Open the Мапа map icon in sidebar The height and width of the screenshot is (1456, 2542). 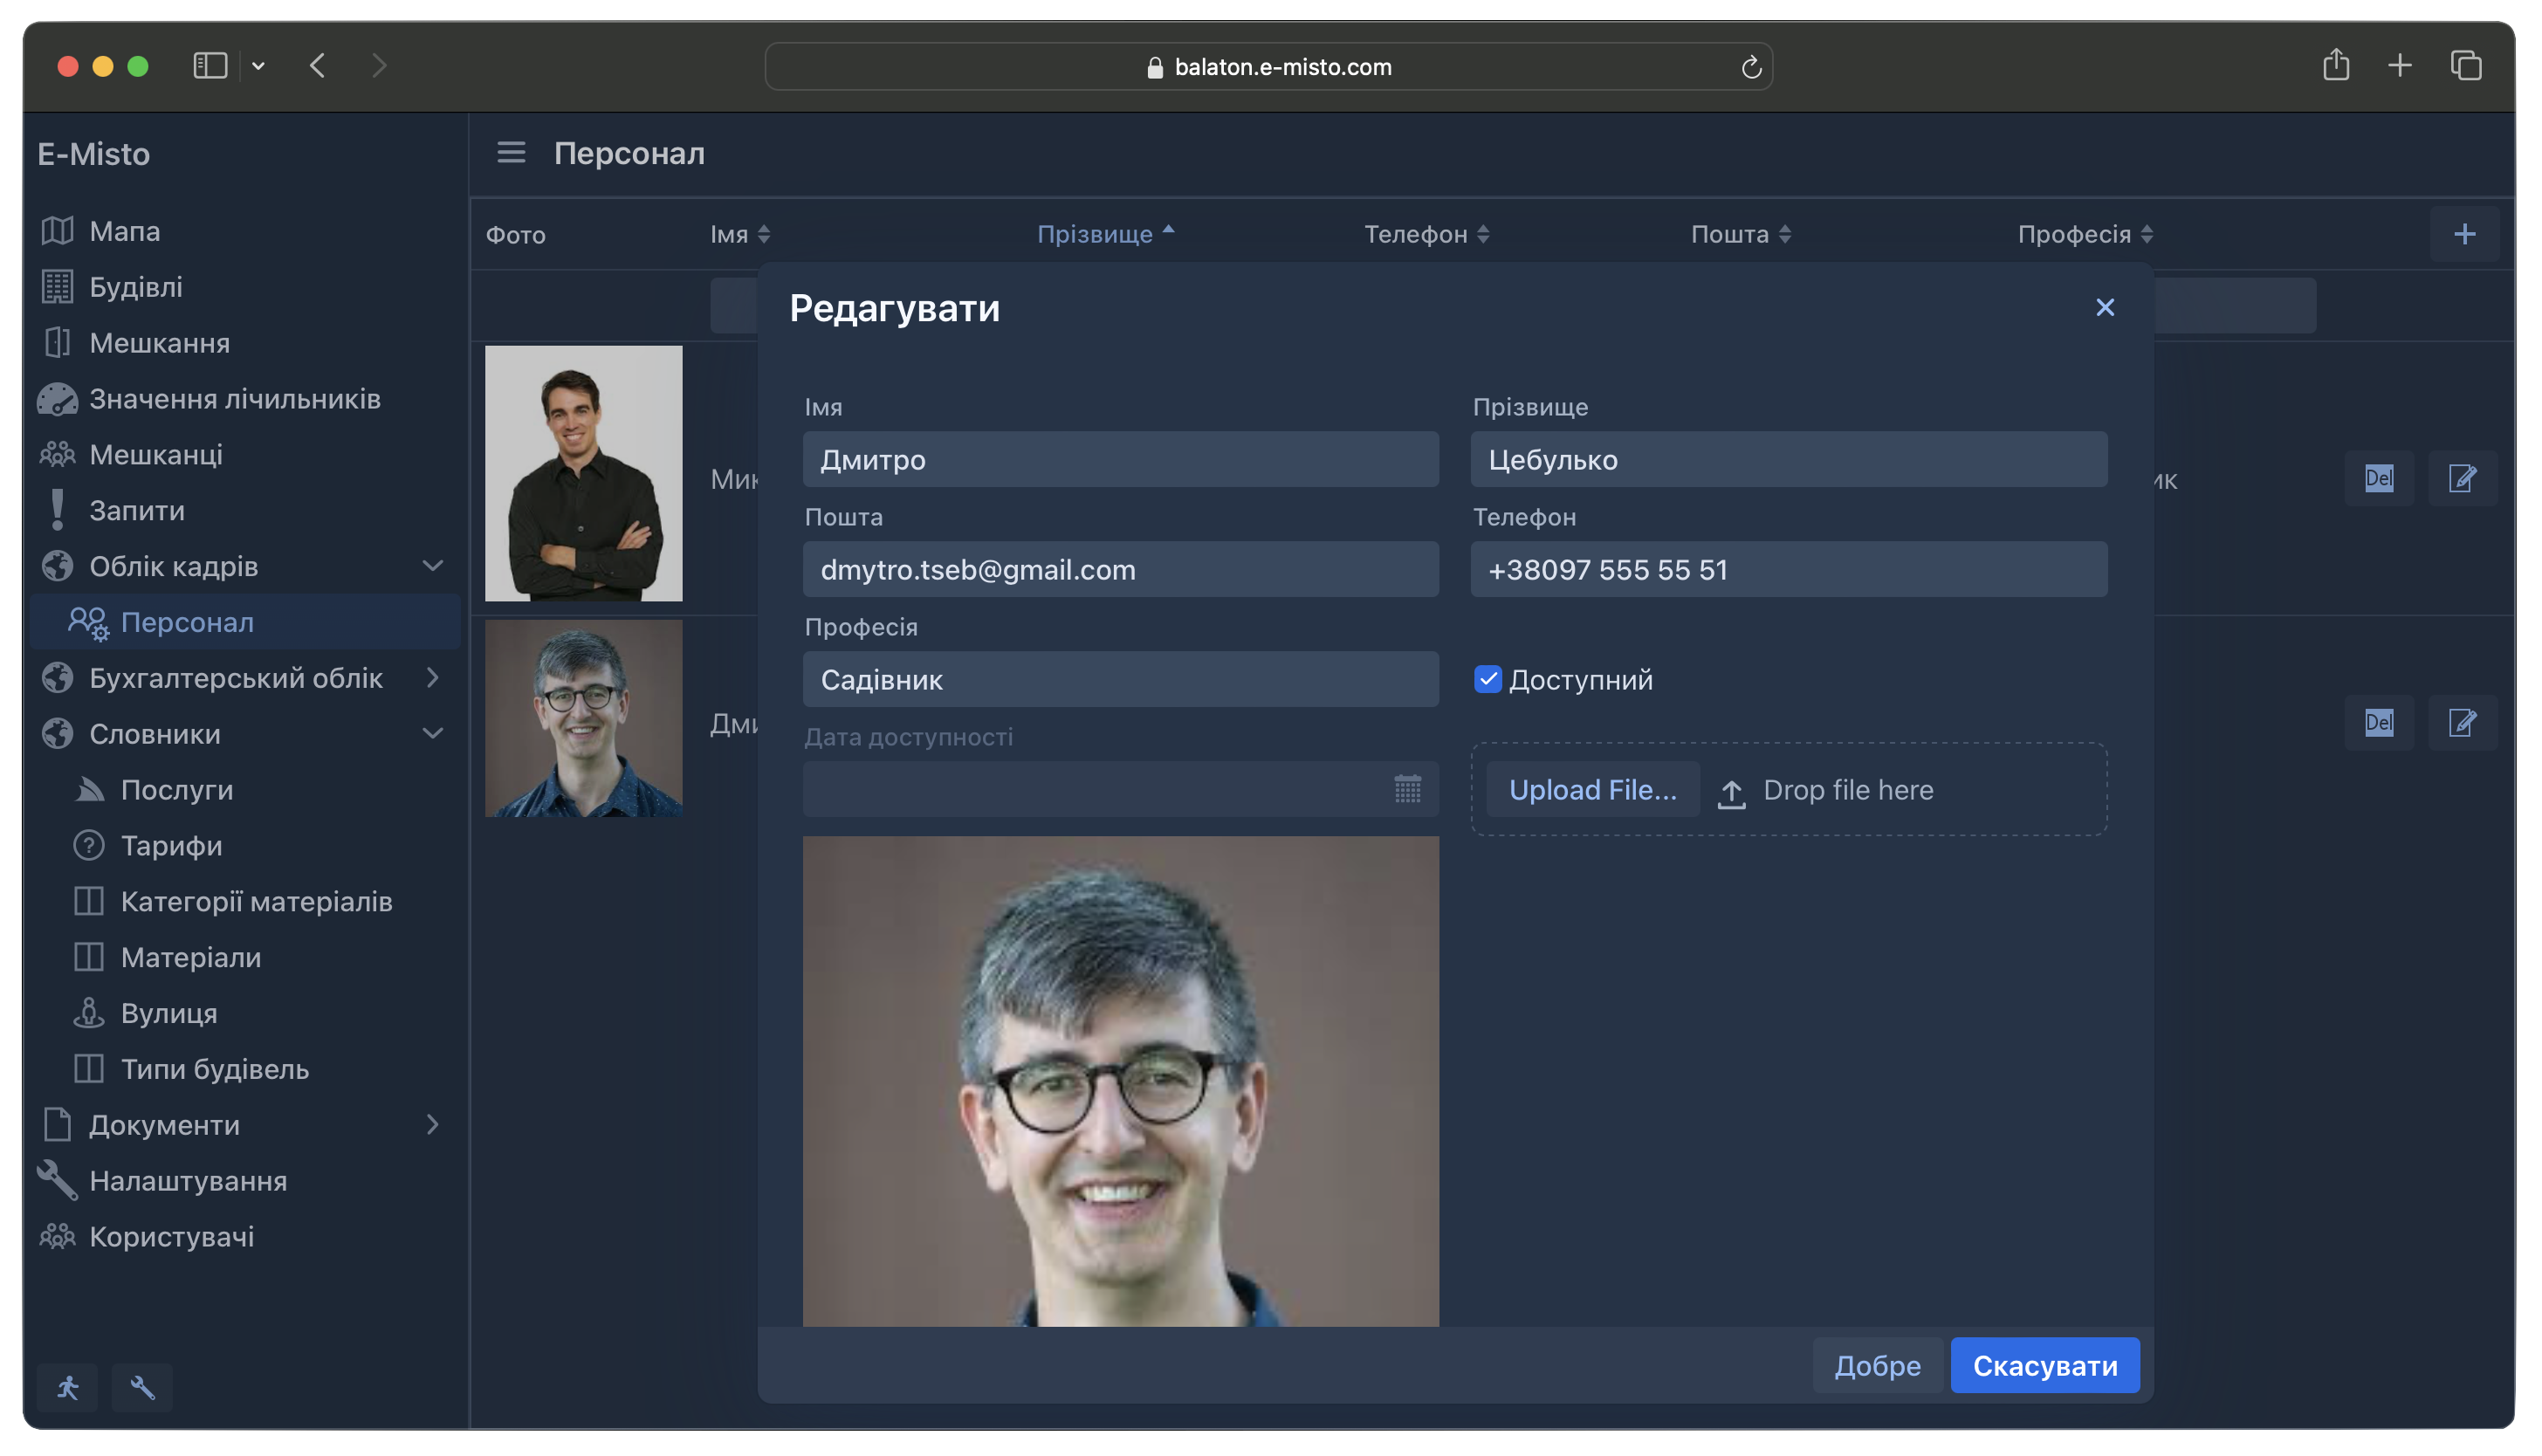tap(57, 231)
